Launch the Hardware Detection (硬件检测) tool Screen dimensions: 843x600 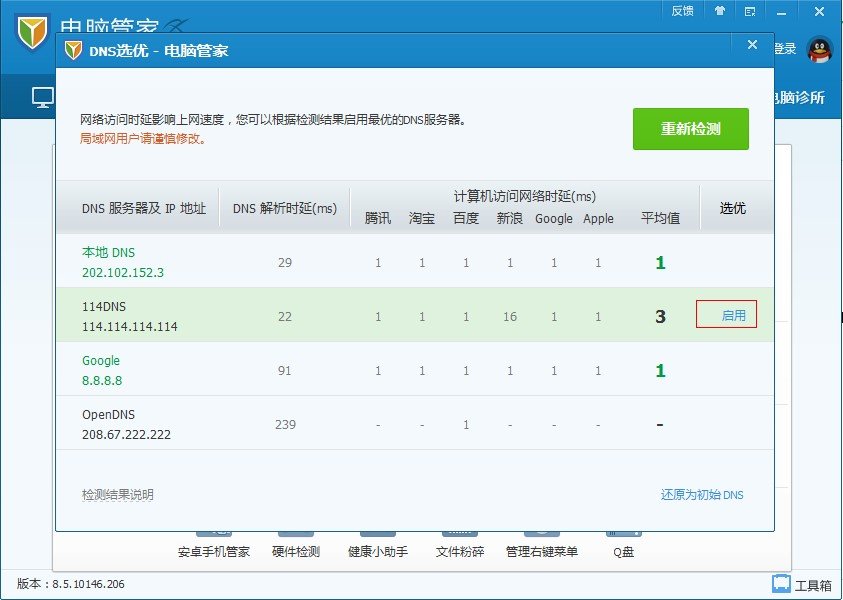click(295, 549)
